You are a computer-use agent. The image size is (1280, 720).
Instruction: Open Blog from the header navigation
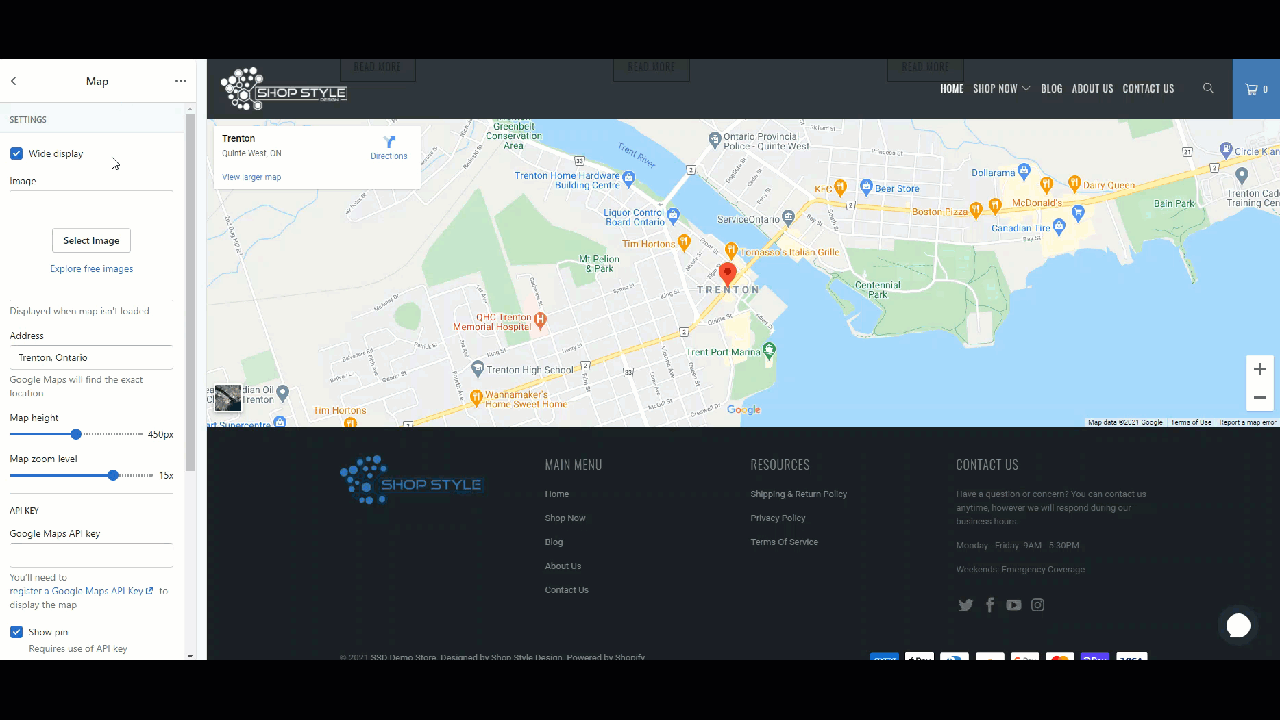(1052, 89)
